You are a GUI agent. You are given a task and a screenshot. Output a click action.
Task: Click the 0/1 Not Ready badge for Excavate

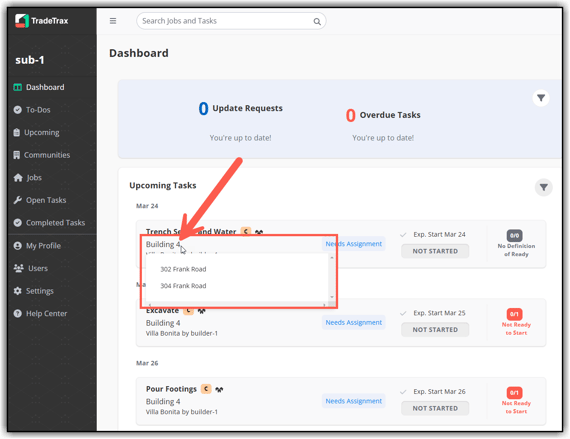514,314
